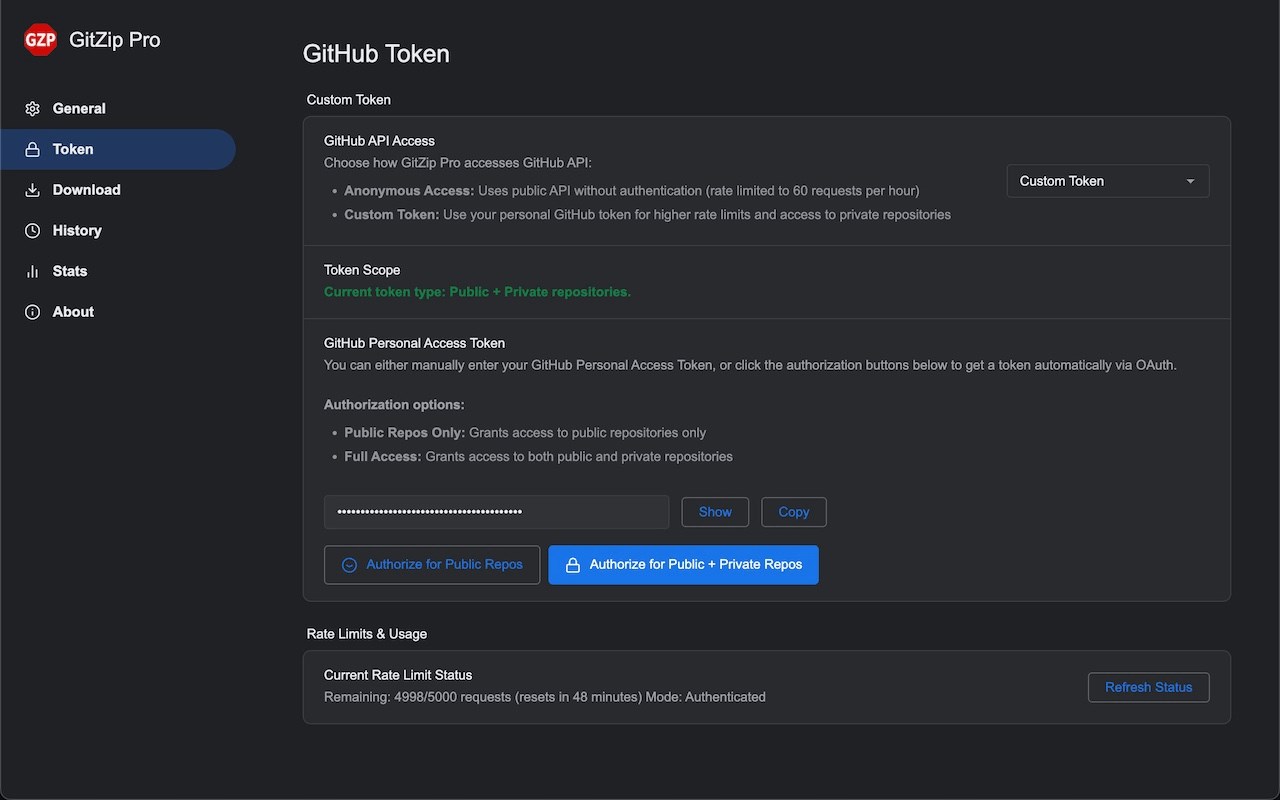The image size is (1280, 800).
Task: Click Authorize for Public Repos
Action: 432,565
